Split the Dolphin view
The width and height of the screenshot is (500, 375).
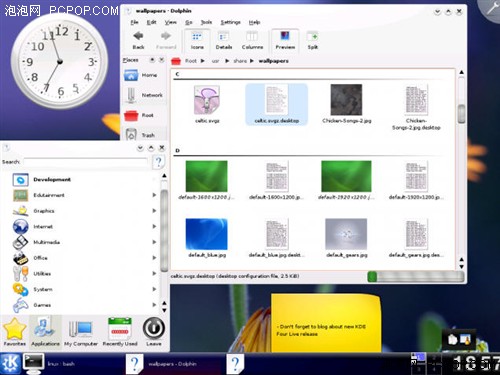pos(313,40)
